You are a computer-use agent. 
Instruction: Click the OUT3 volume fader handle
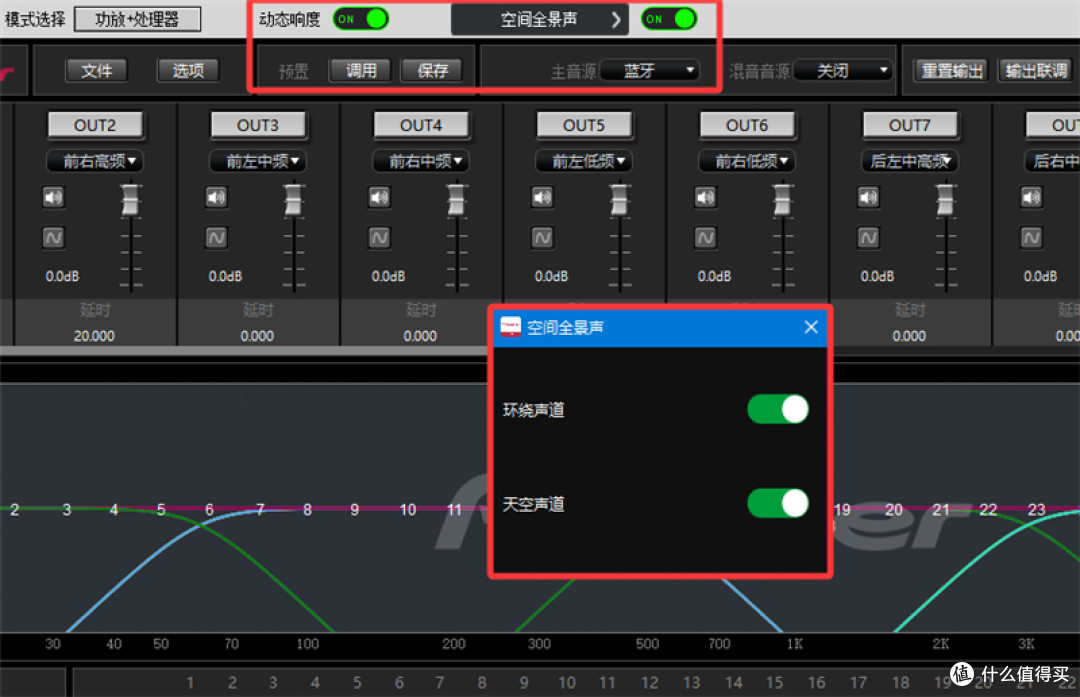[x=293, y=200]
